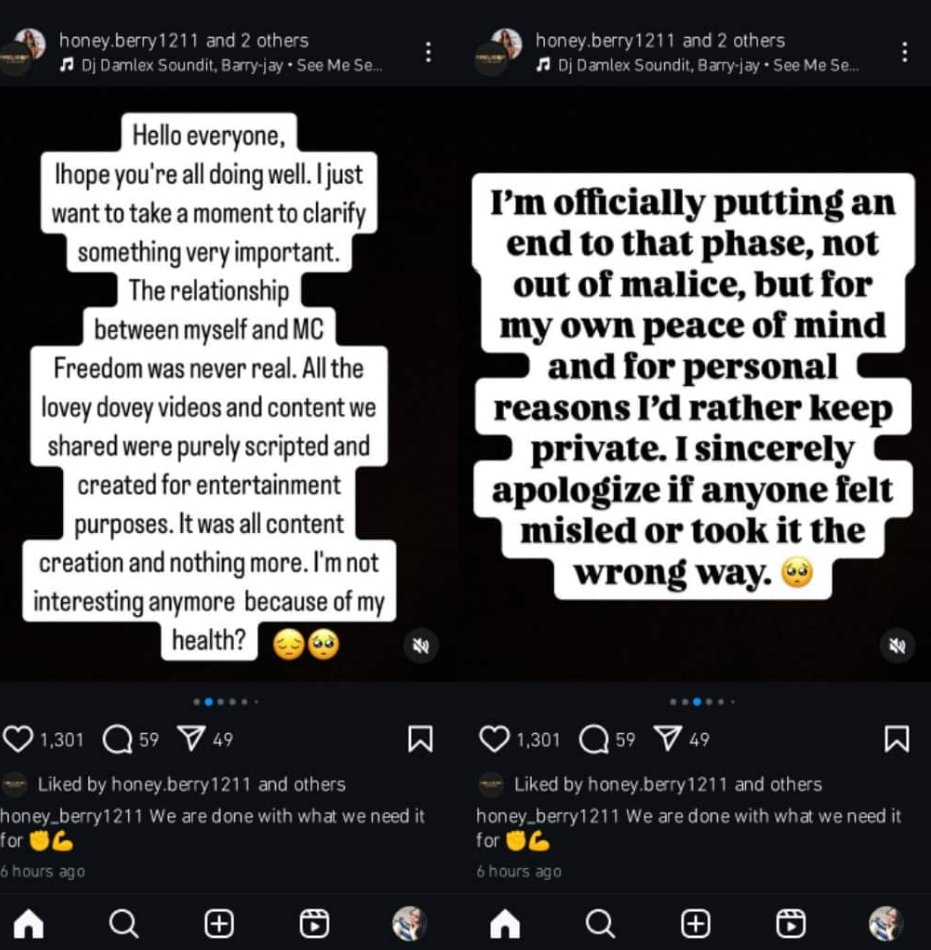The image size is (931, 950).
Task: Share the right post via send icon
Action: click(667, 739)
